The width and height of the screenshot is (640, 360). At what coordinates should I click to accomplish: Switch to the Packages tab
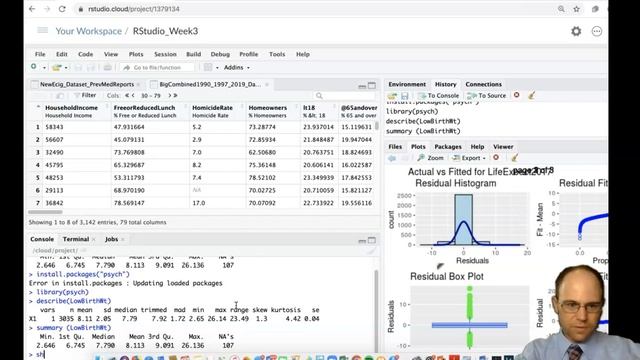pos(448,147)
